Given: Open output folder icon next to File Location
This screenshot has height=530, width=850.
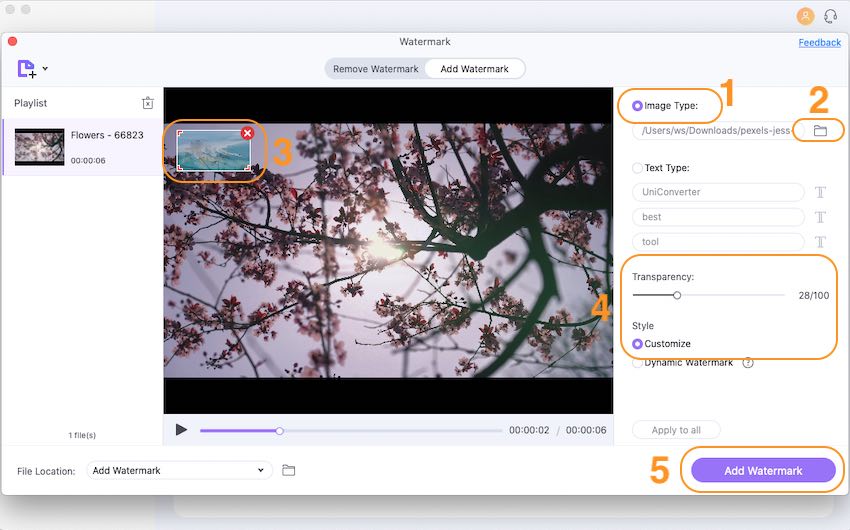Looking at the screenshot, I should (x=288, y=470).
